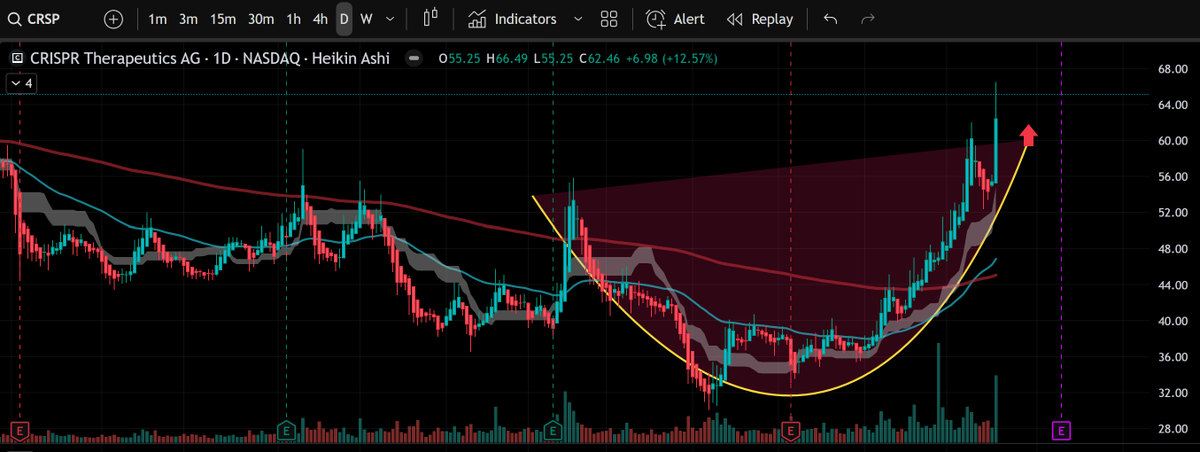
Task: Click the high value H66.49
Action: [506, 59]
